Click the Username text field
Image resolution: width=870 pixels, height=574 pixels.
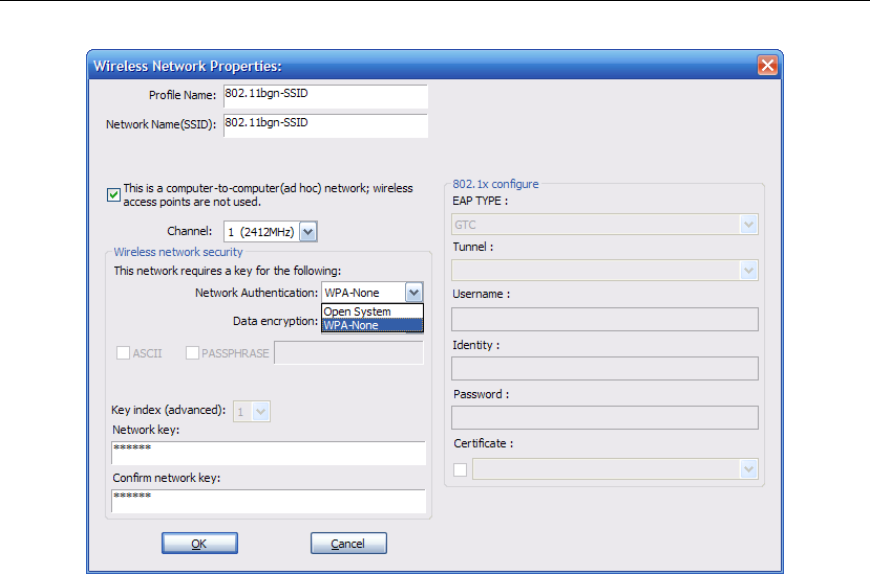(605, 319)
